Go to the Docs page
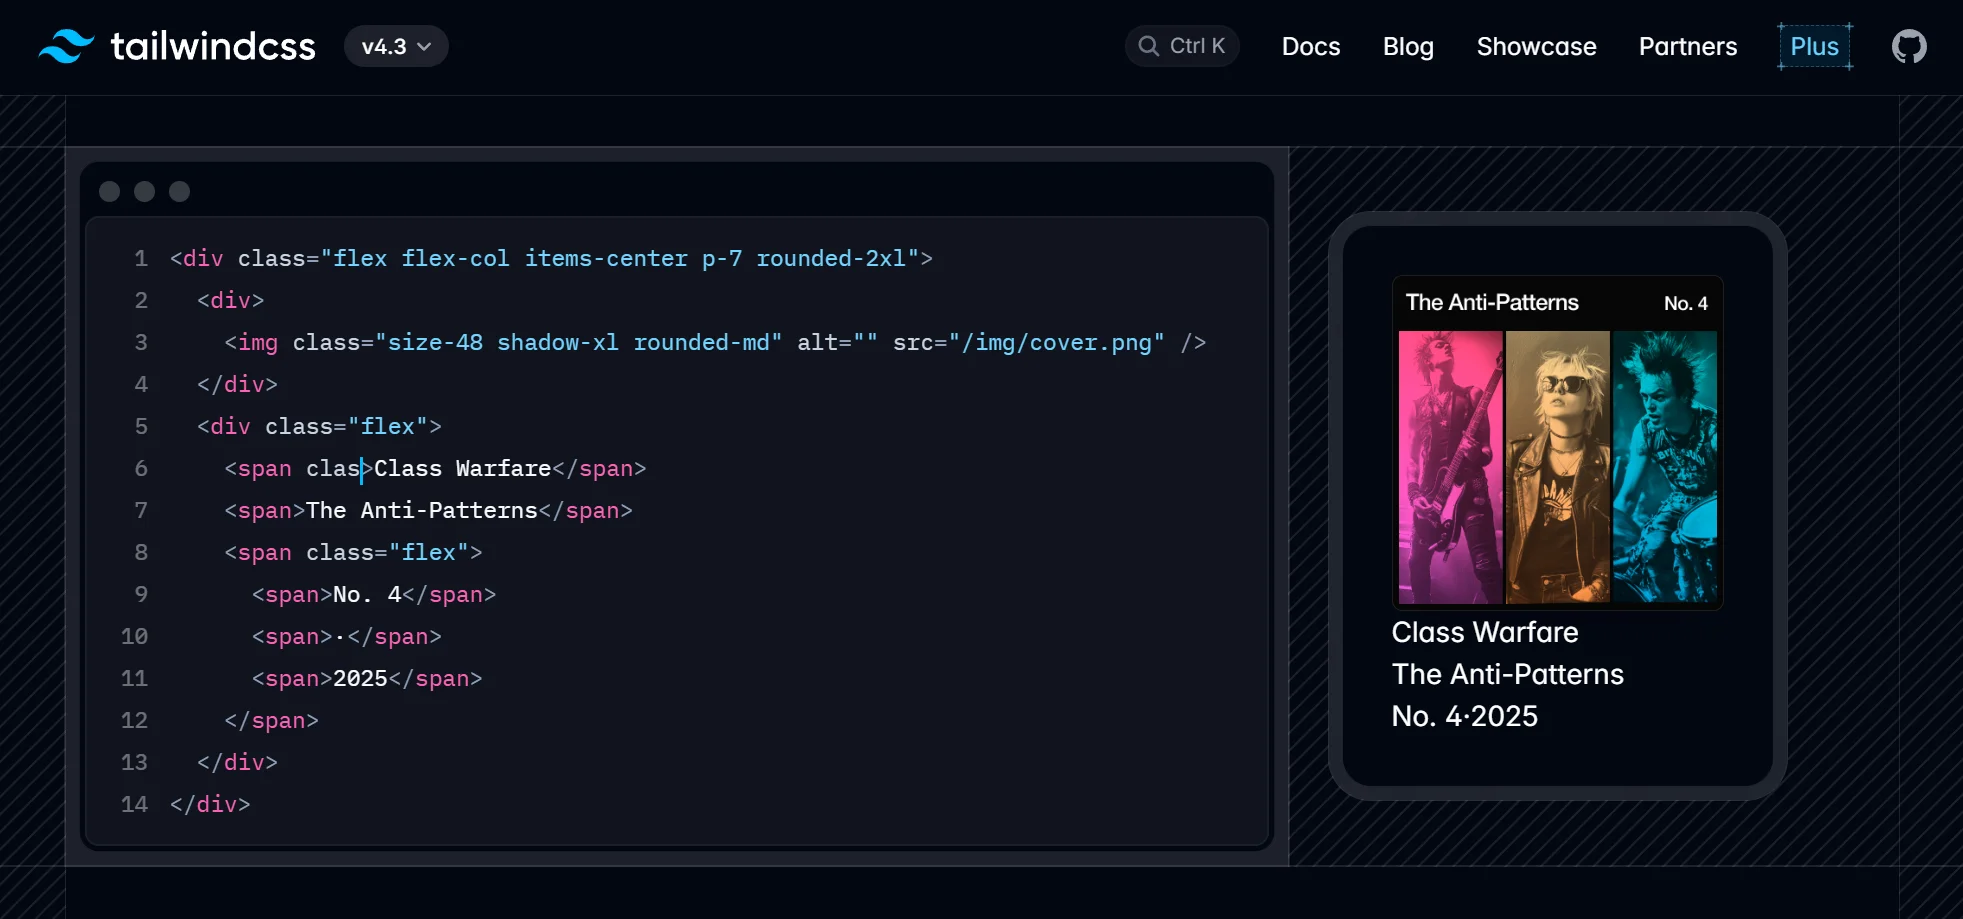 [x=1311, y=47]
